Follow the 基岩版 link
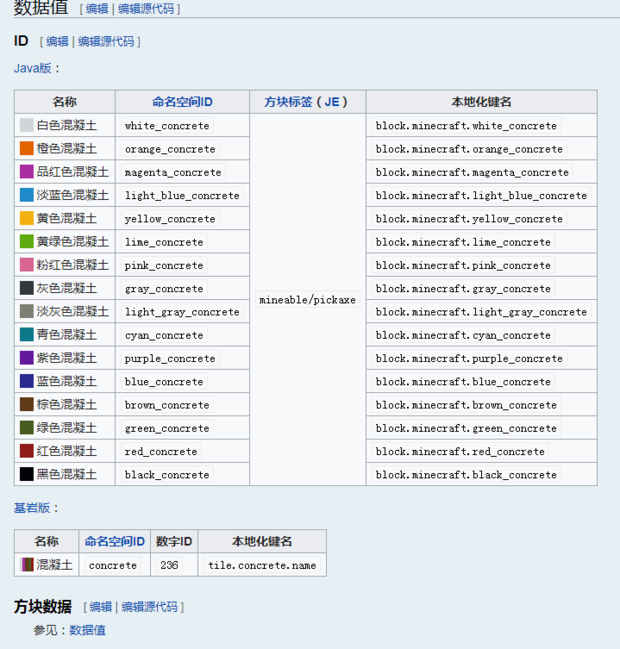The height and width of the screenshot is (649, 620). coord(32,508)
